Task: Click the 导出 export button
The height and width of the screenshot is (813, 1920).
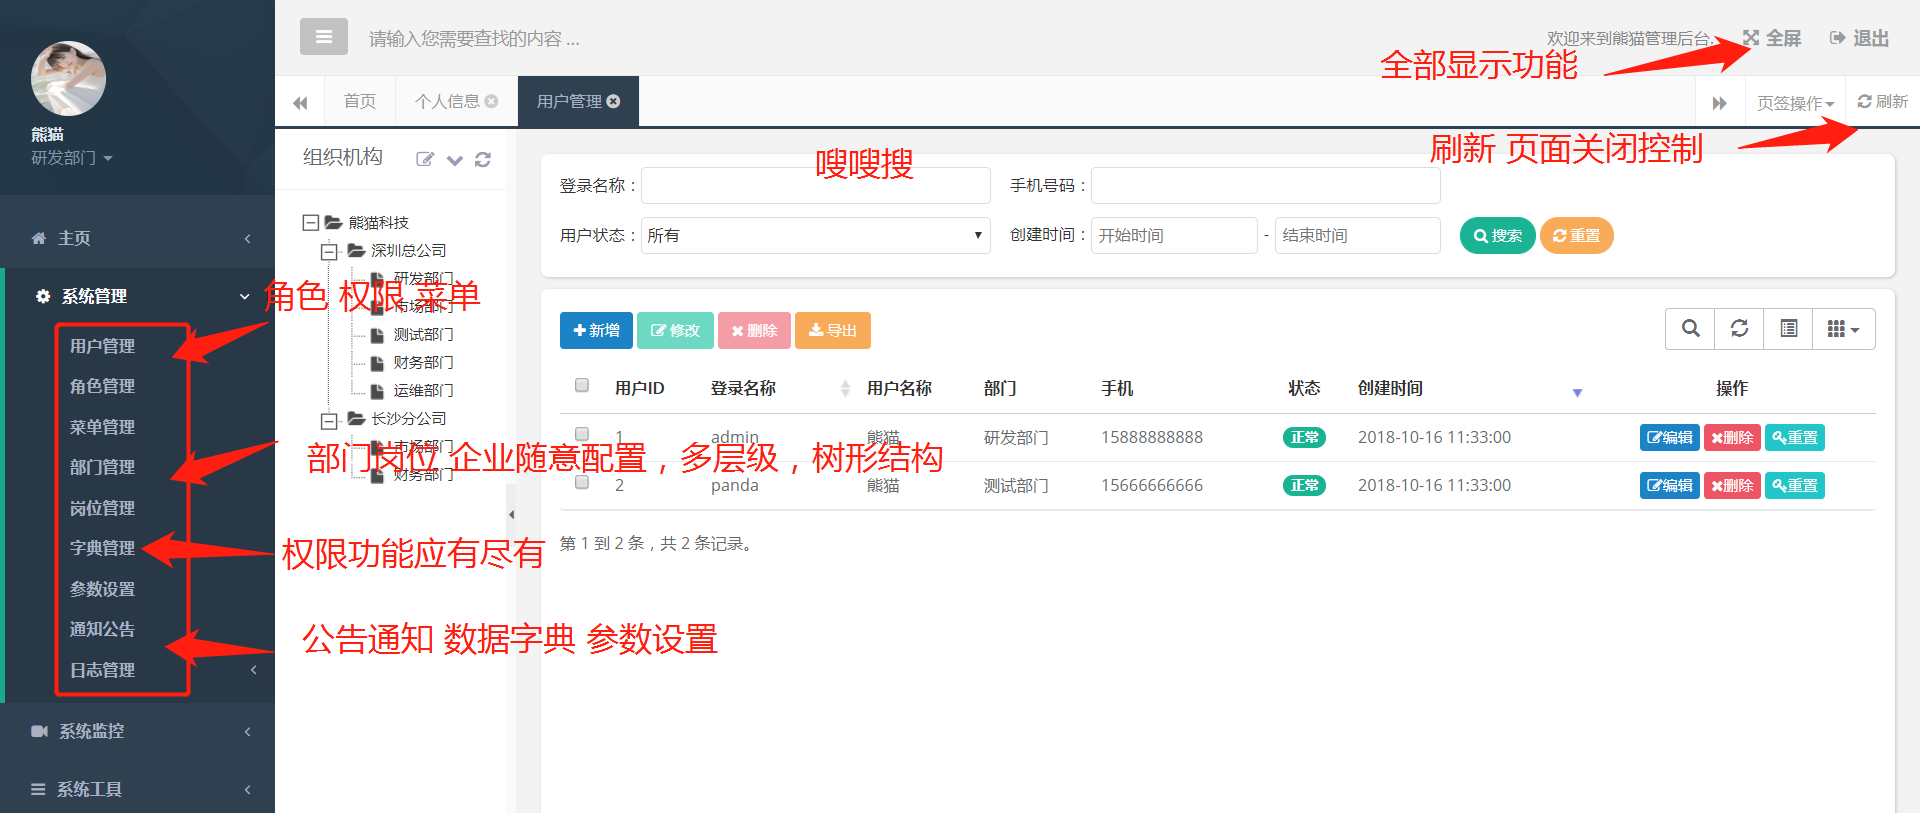Action: point(833,331)
